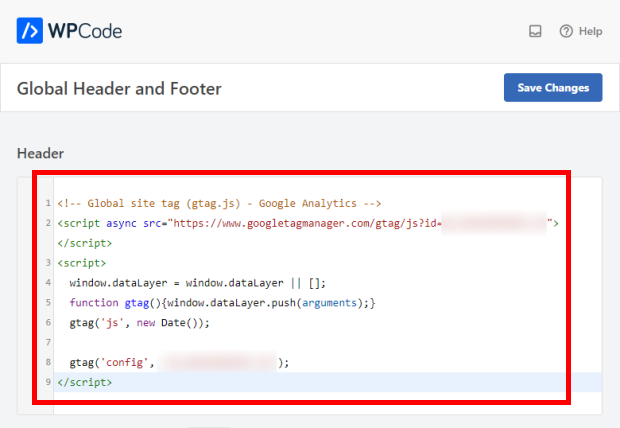Click the blurred ID in gtag config

click(x=217, y=363)
